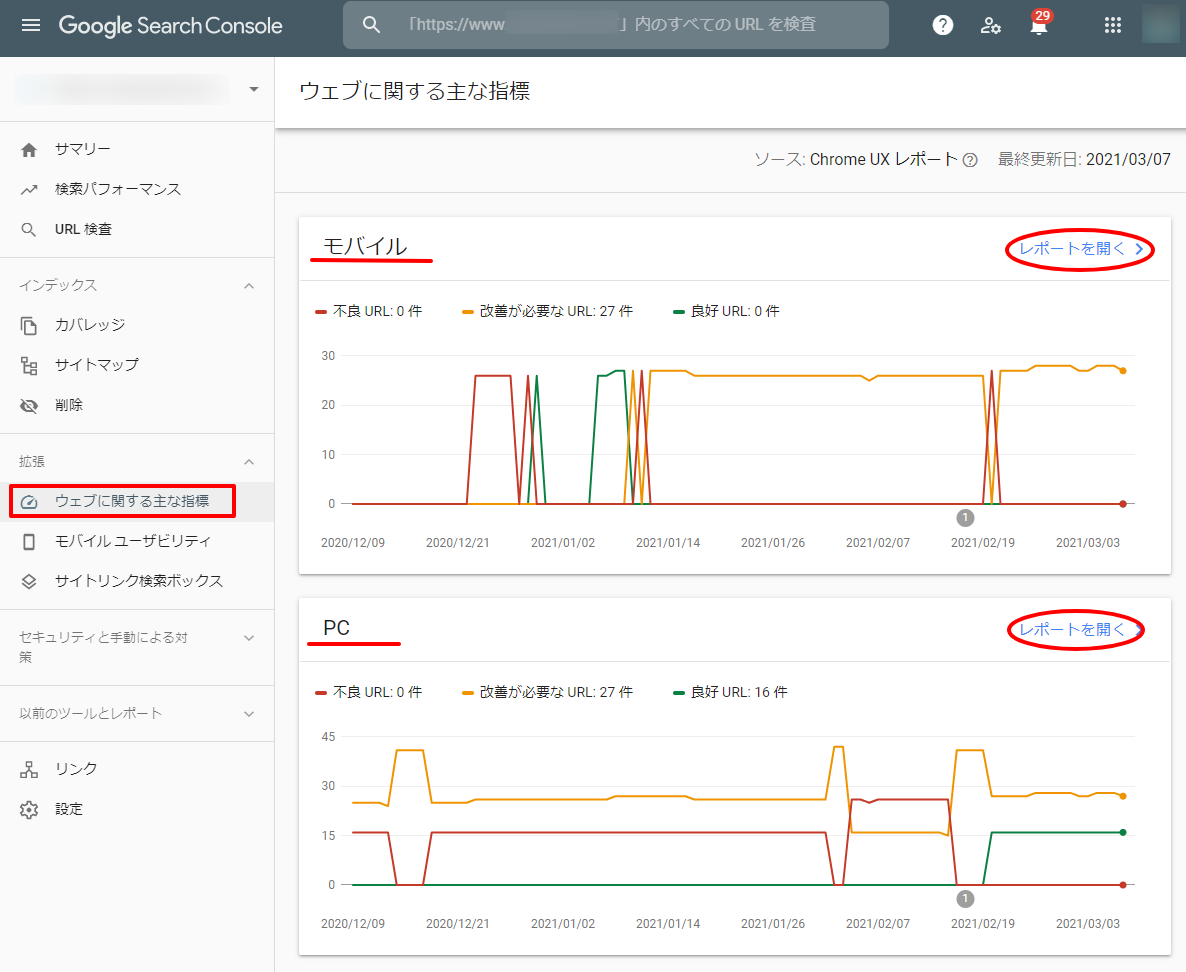The width and height of the screenshot is (1186, 972).
Task: Expand 以前のツールとレポート section
Action: tap(249, 714)
